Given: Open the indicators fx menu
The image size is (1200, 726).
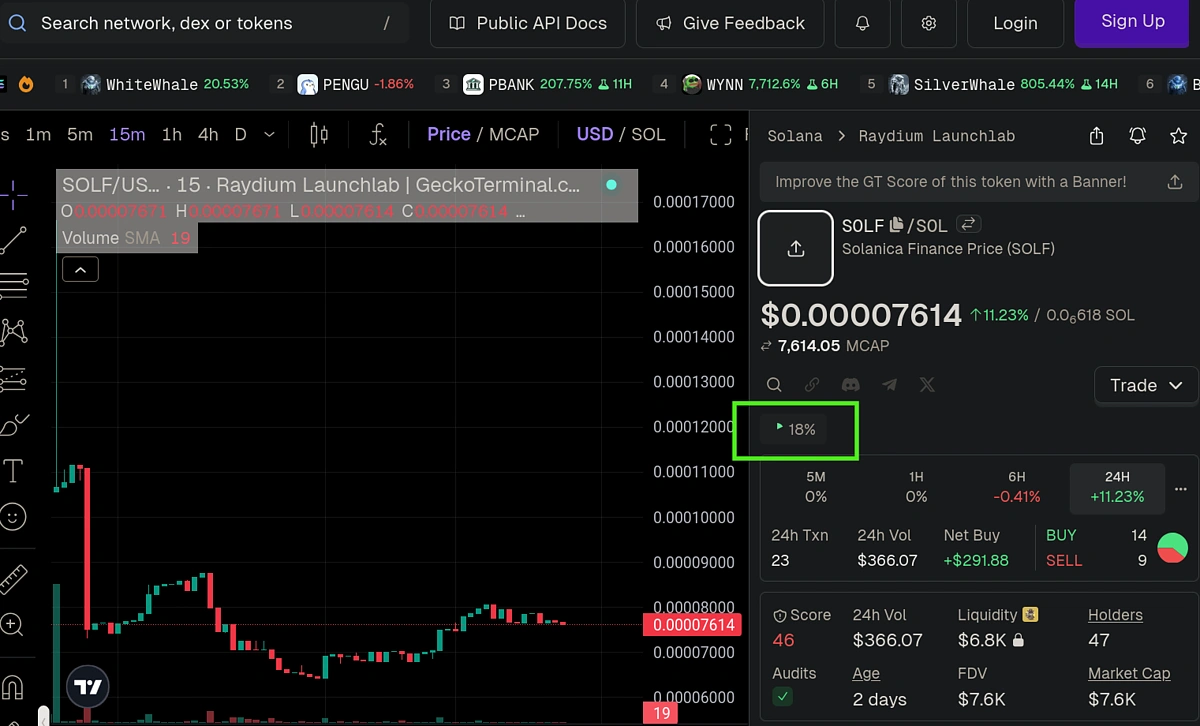Looking at the screenshot, I should tap(378, 133).
